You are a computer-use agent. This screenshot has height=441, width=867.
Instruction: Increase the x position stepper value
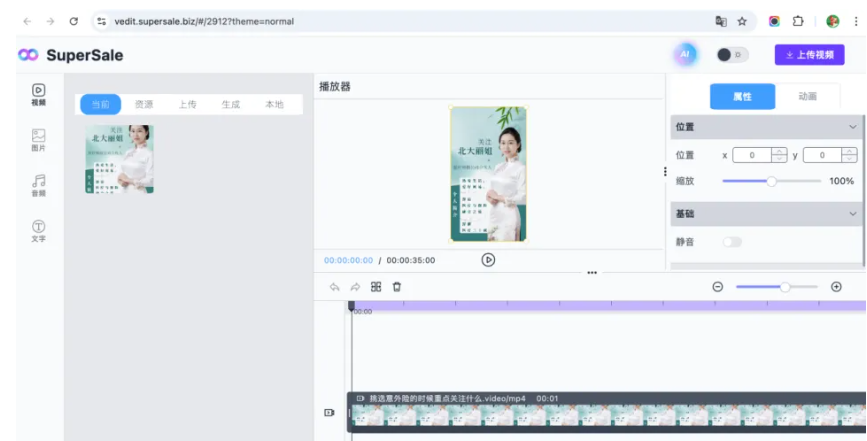click(779, 151)
